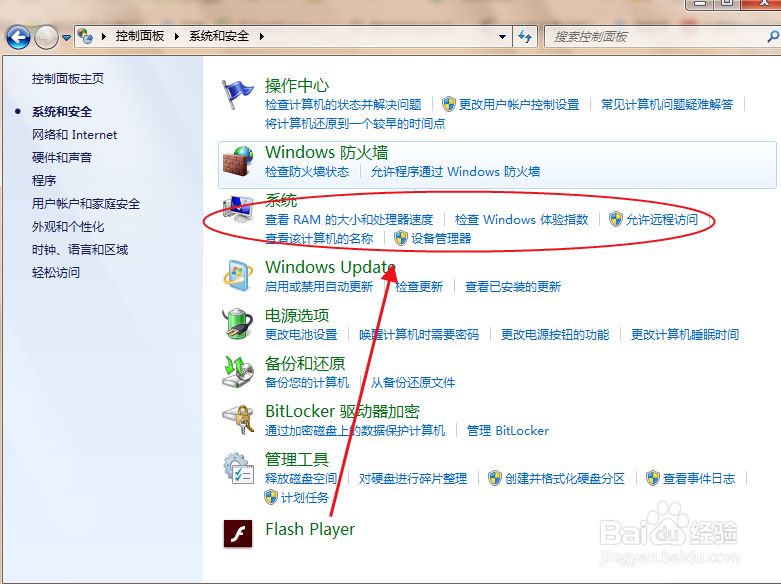The width and height of the screenshot is (781, 584).
Task: Click 查看该计算机的名称 link
Action: coord(319,239)
